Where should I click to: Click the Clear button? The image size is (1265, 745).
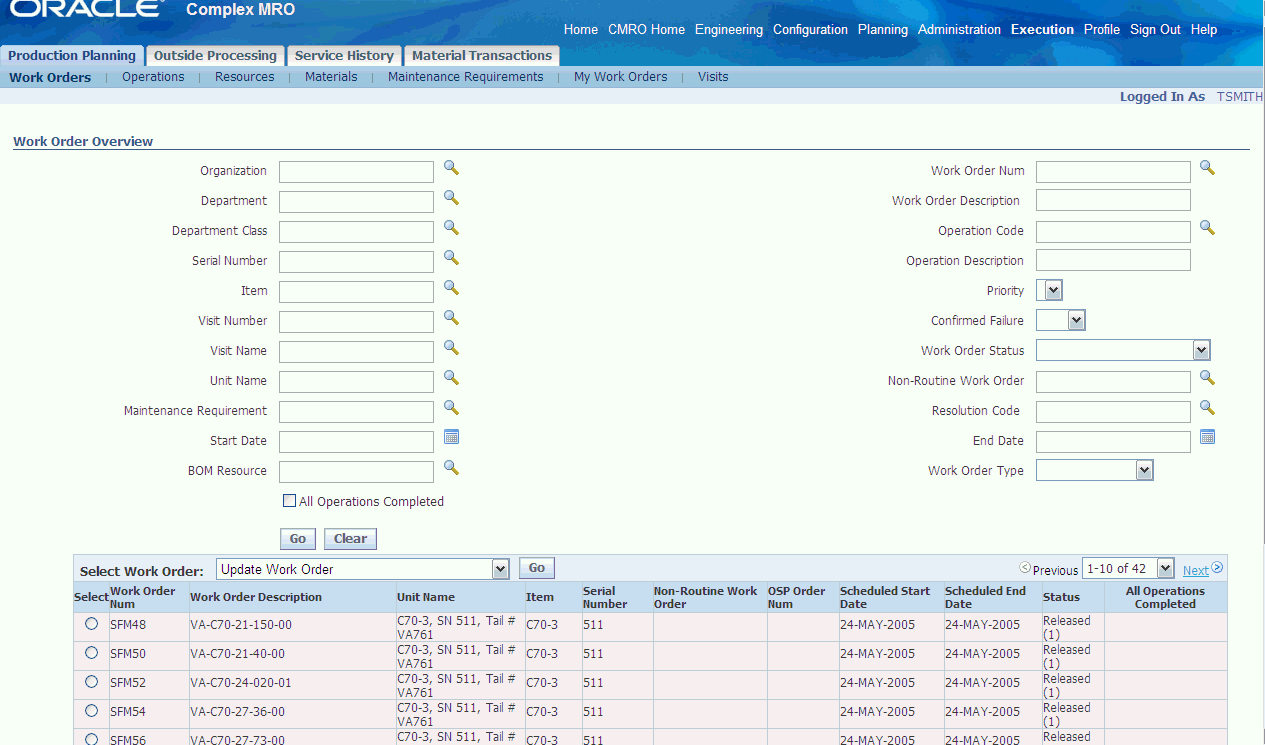coord(350,539)
